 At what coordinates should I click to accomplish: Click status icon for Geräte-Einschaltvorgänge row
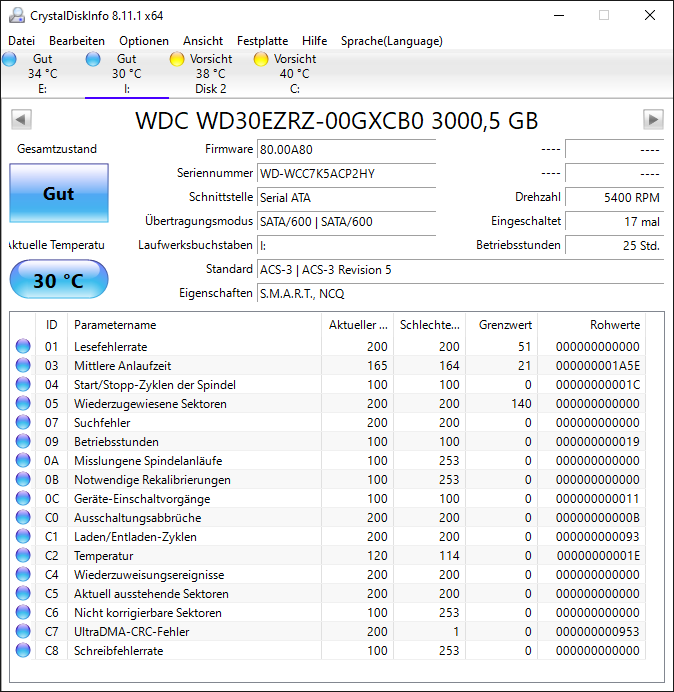[23, 498]
